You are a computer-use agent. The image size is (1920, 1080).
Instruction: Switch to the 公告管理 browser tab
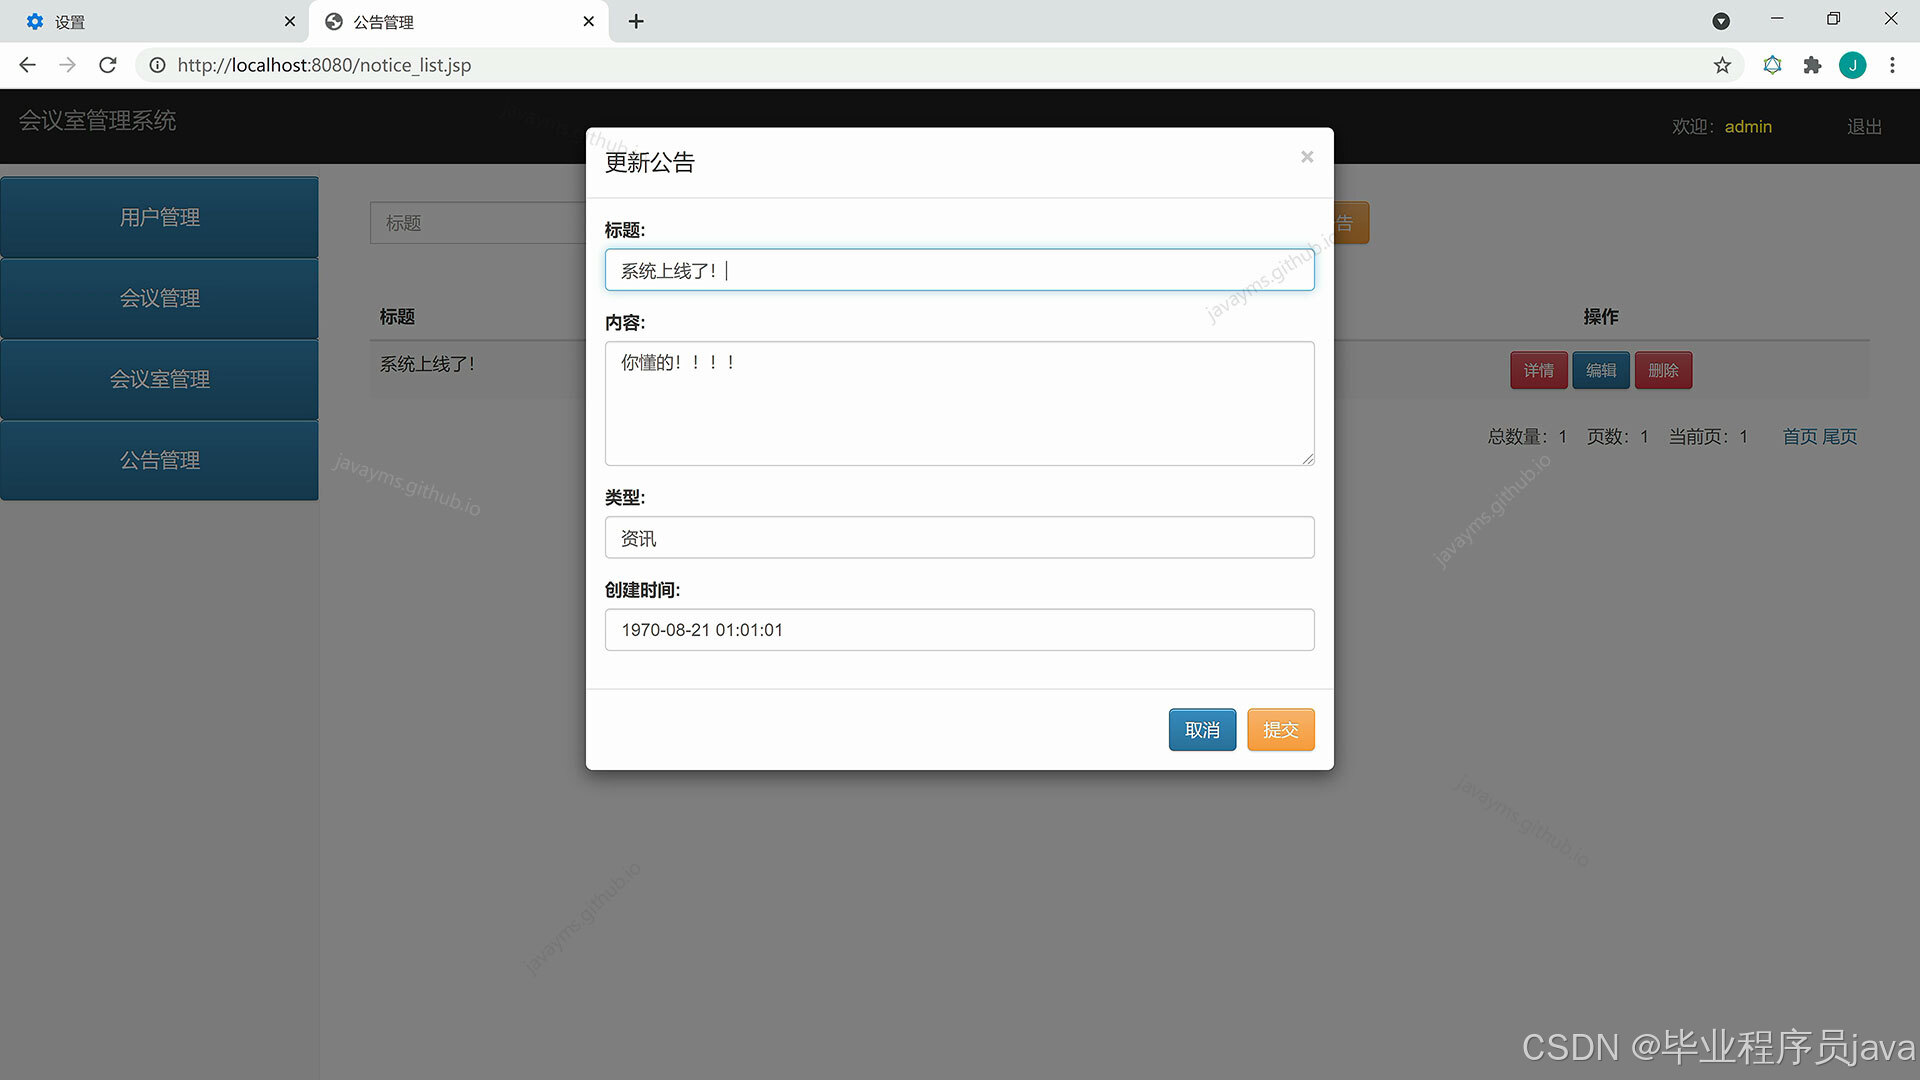point(459,21)
